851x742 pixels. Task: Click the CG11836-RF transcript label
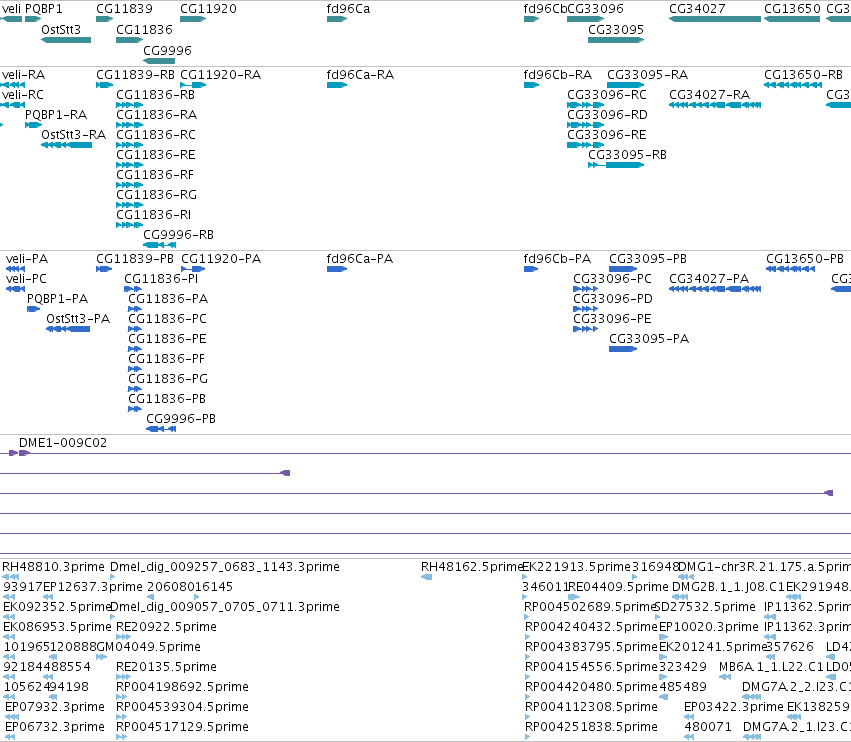coord(155,175)
